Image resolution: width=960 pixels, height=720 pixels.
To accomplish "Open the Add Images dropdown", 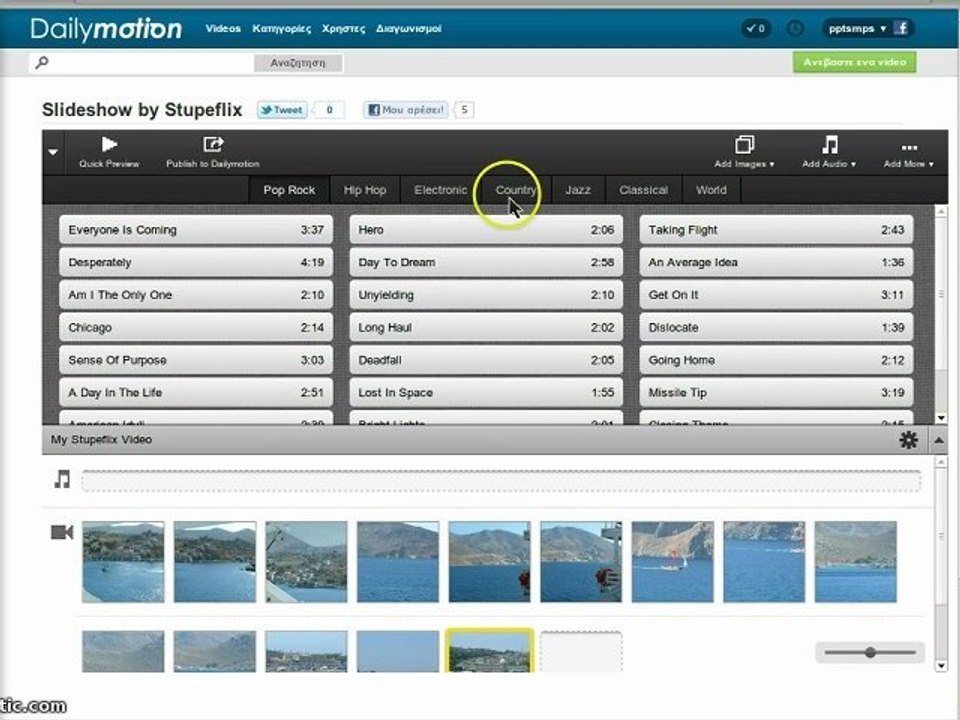I will coord(744,152).
